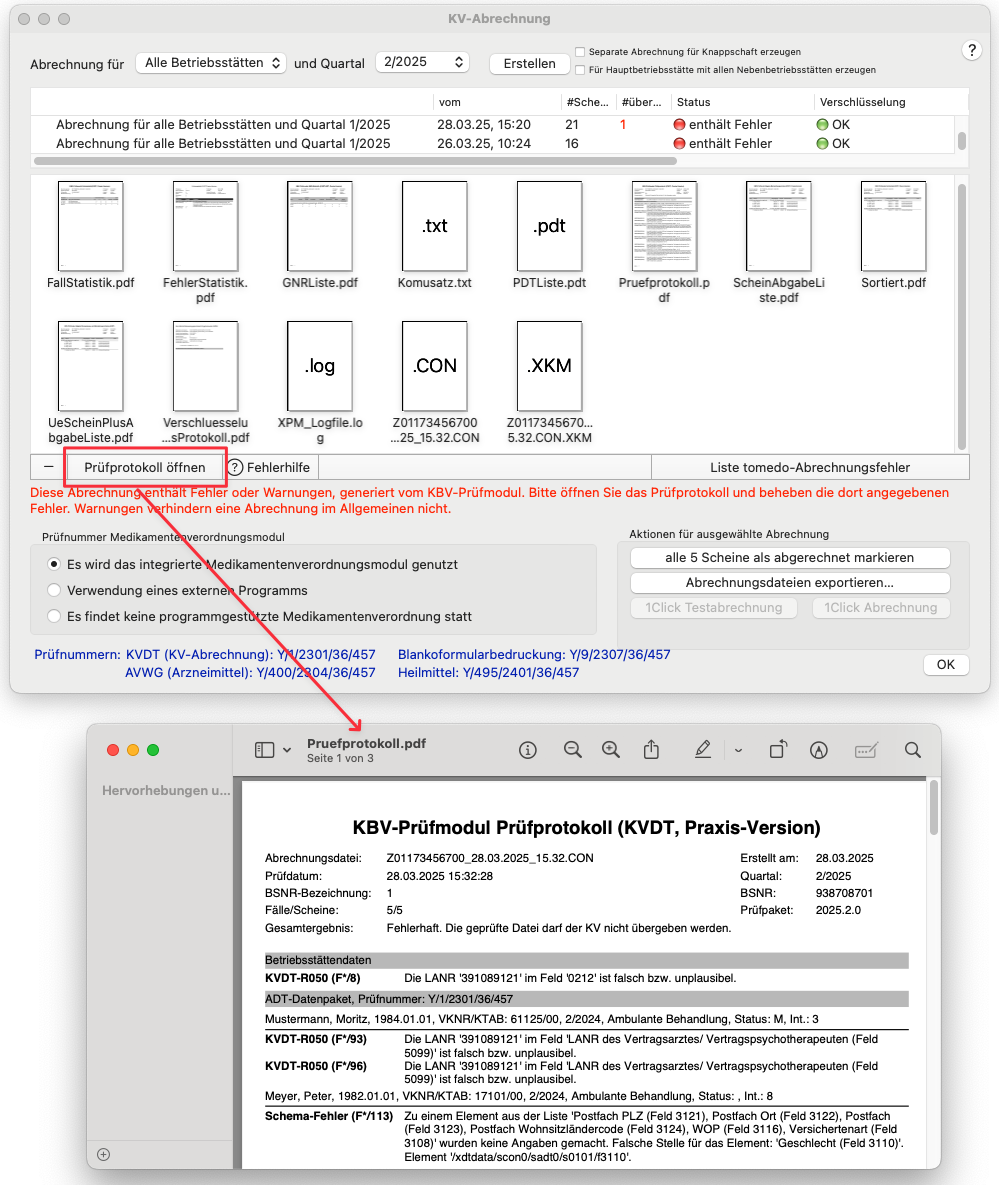
Task: Click the Abrechnung list horizontal scrollbar
Action: coord(355,161)
